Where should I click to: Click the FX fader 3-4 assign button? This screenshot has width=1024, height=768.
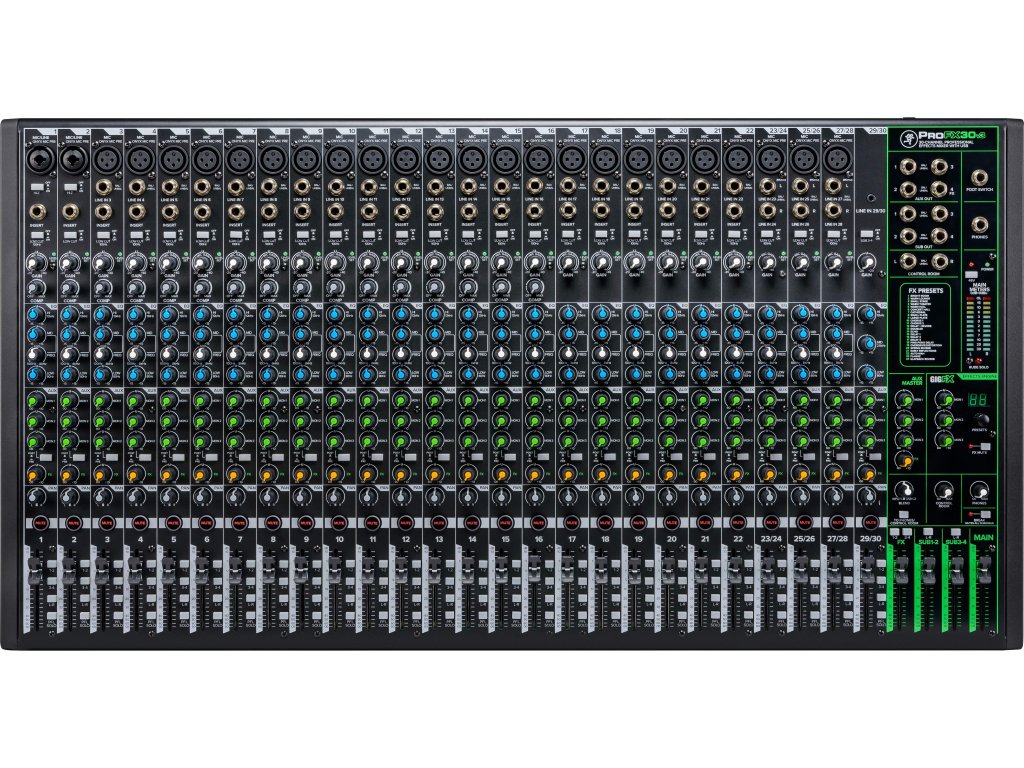tap(908, 534)
